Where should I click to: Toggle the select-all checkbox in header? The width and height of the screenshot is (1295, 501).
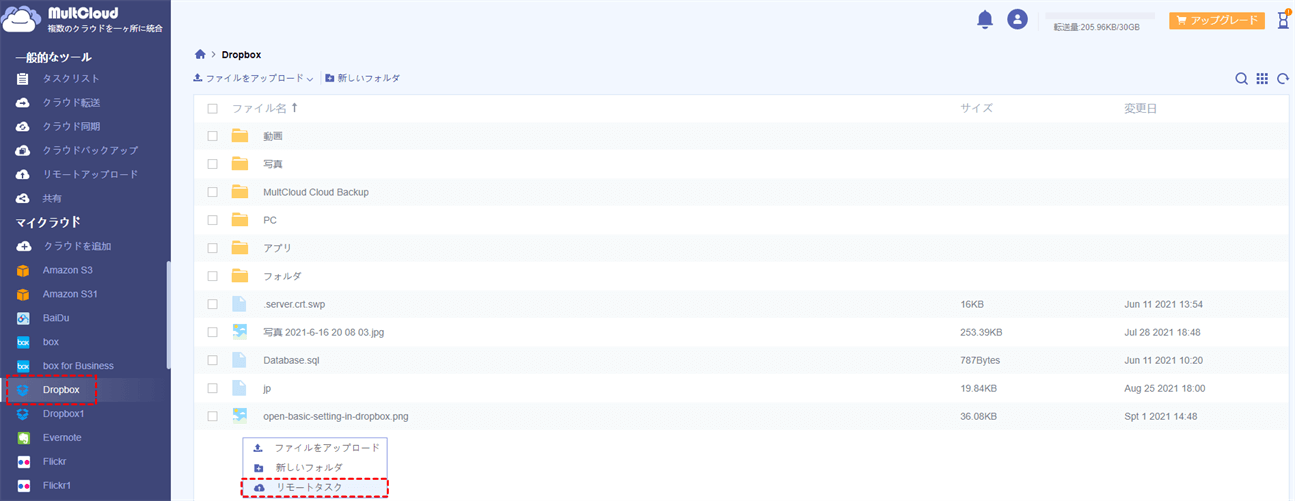(x=212, y=108)
